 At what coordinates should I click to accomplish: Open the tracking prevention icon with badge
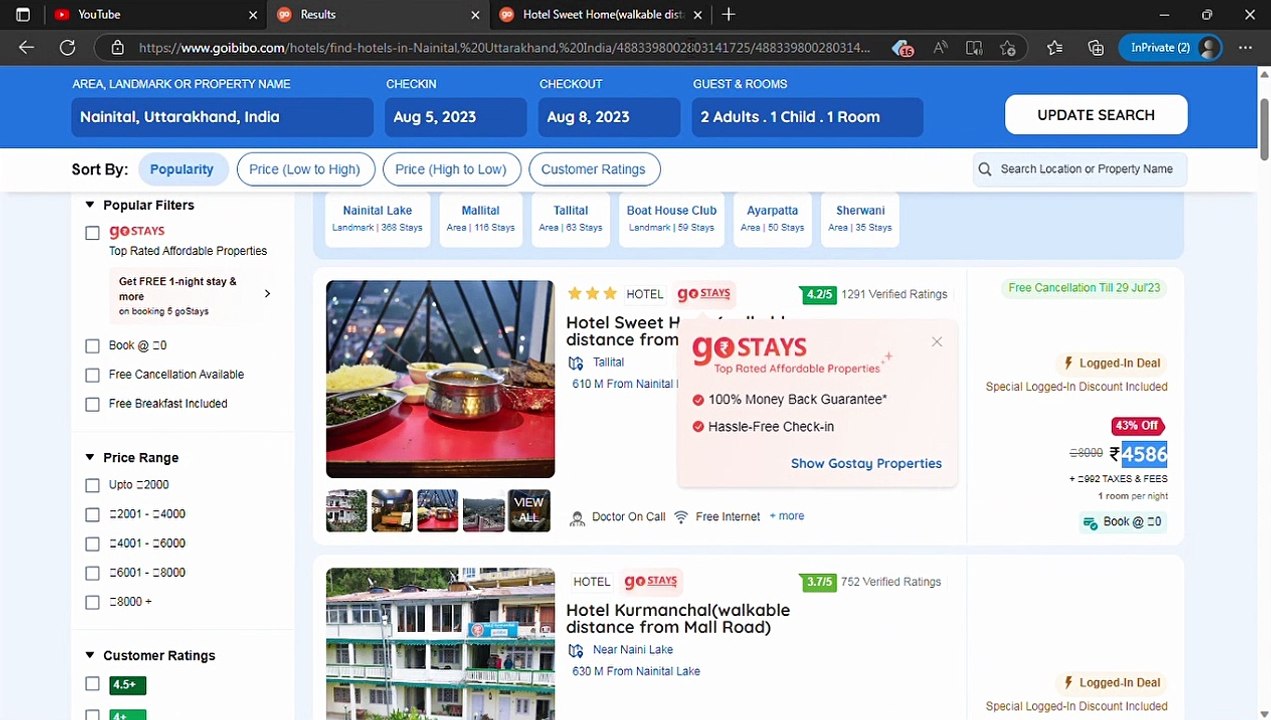tap(902, 47)
